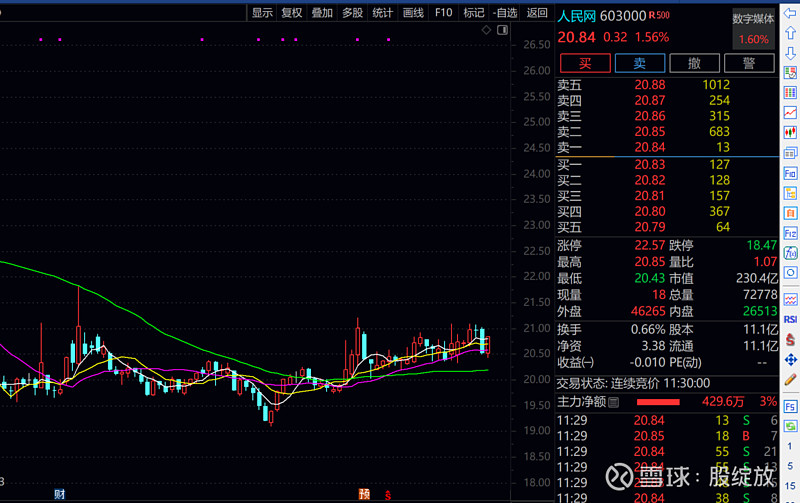Select the RSI indicator icon
The image size is (800, 503).
pyautogui.click(x=790, y=319)
